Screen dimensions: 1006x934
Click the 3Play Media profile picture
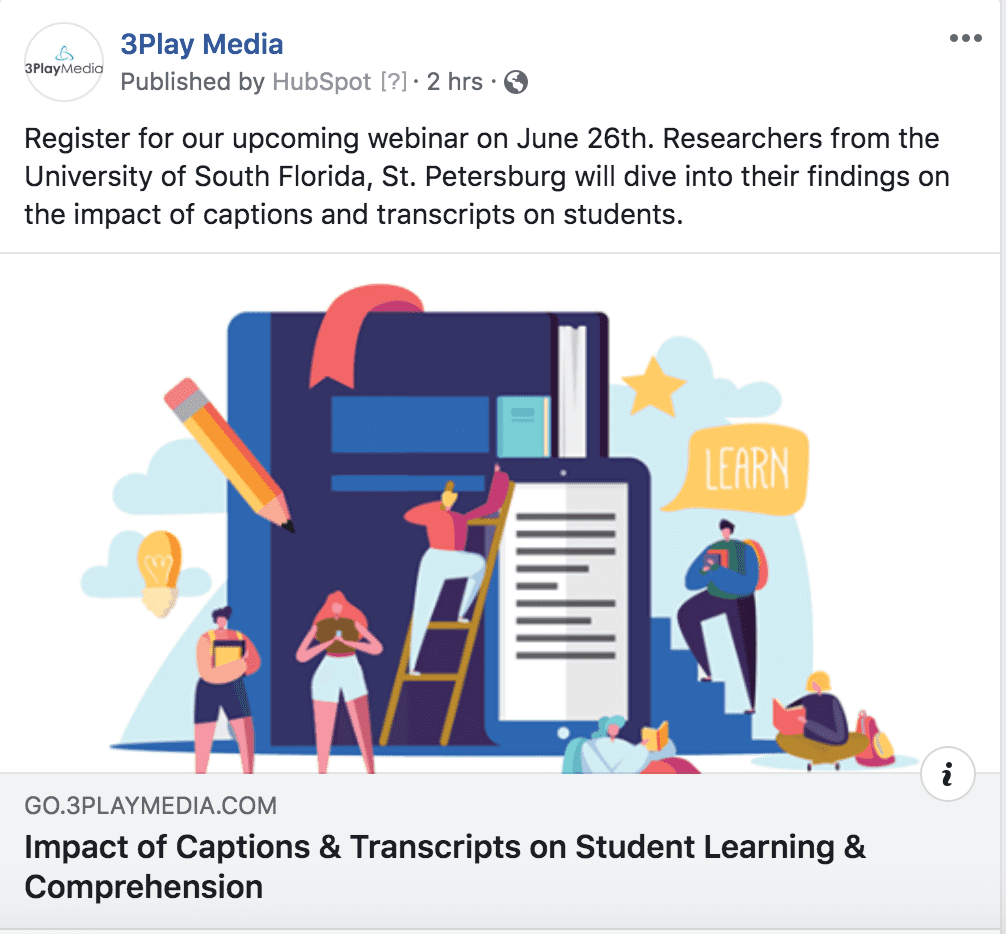click(x=64, y=62)
